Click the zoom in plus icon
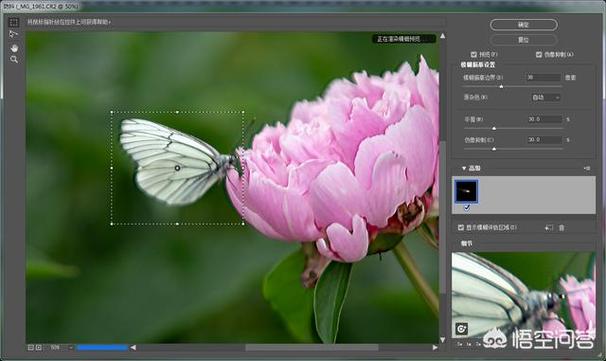 pyautogui.click(x=39, y=348)
